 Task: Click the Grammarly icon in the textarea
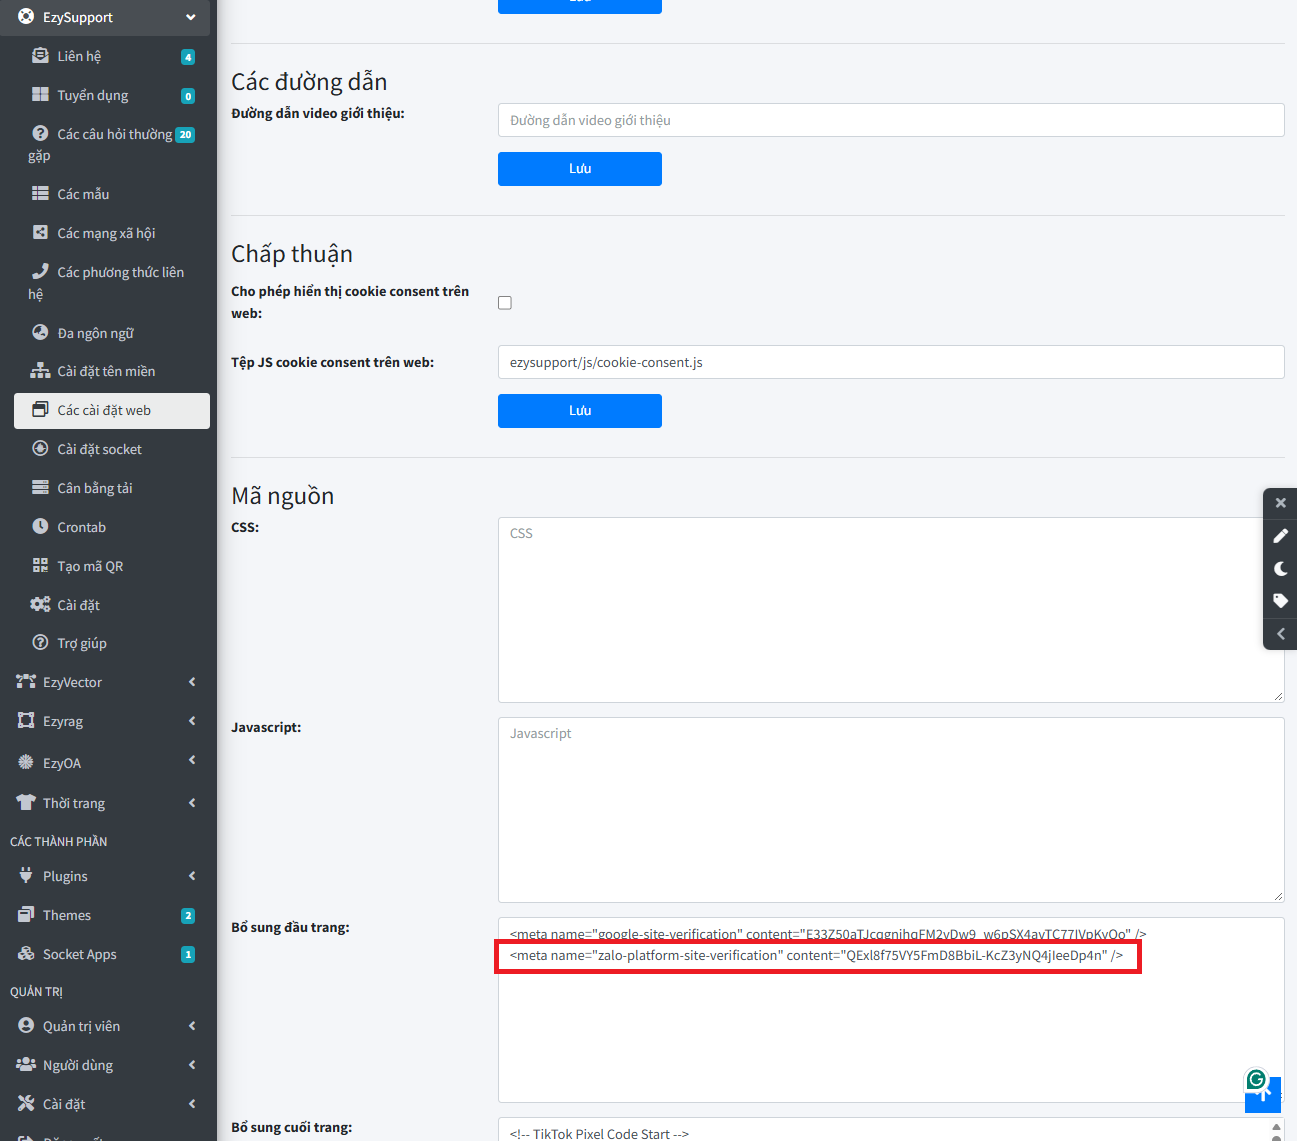tap(1256, 1080)
